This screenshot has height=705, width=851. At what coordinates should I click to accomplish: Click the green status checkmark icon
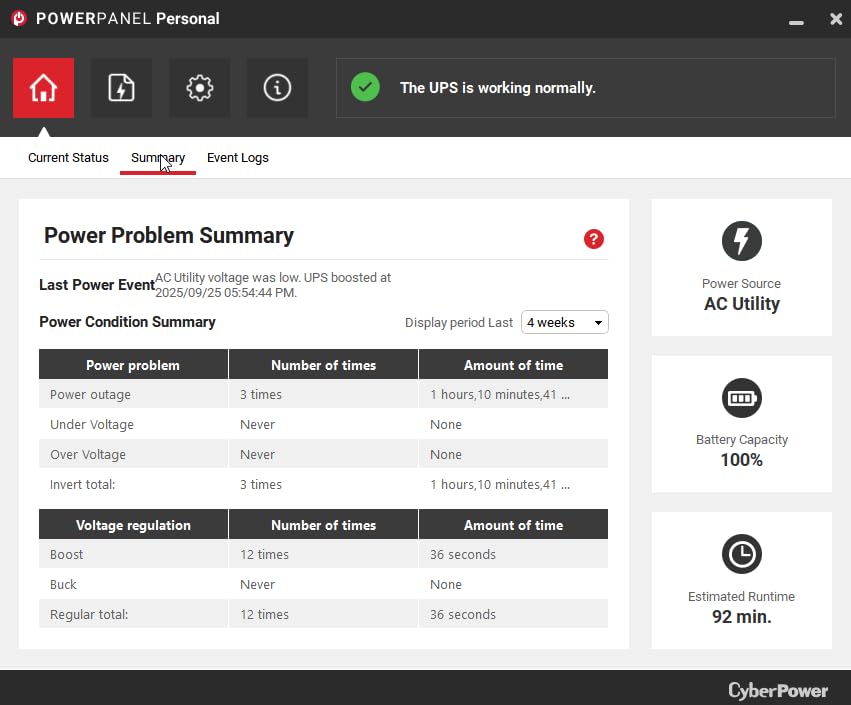(365, 87)
